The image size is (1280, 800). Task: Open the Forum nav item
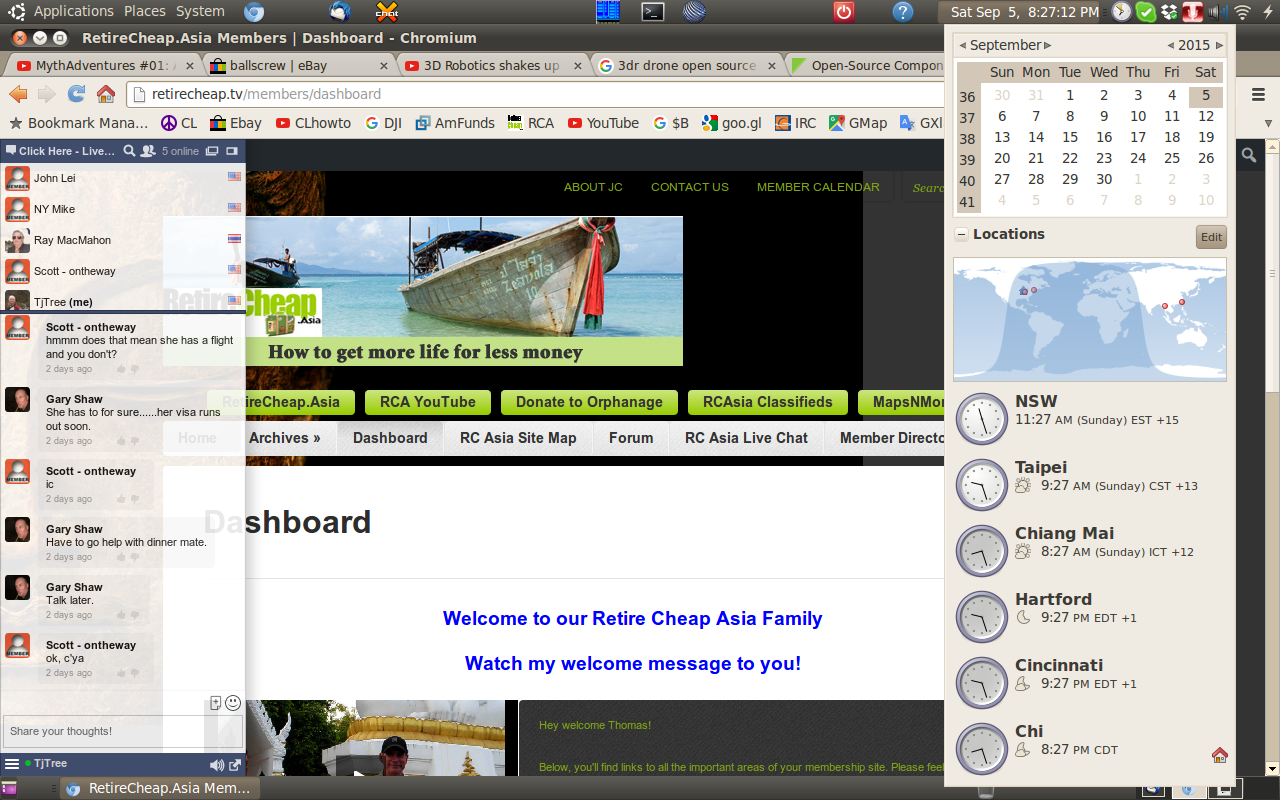point(631,438)
